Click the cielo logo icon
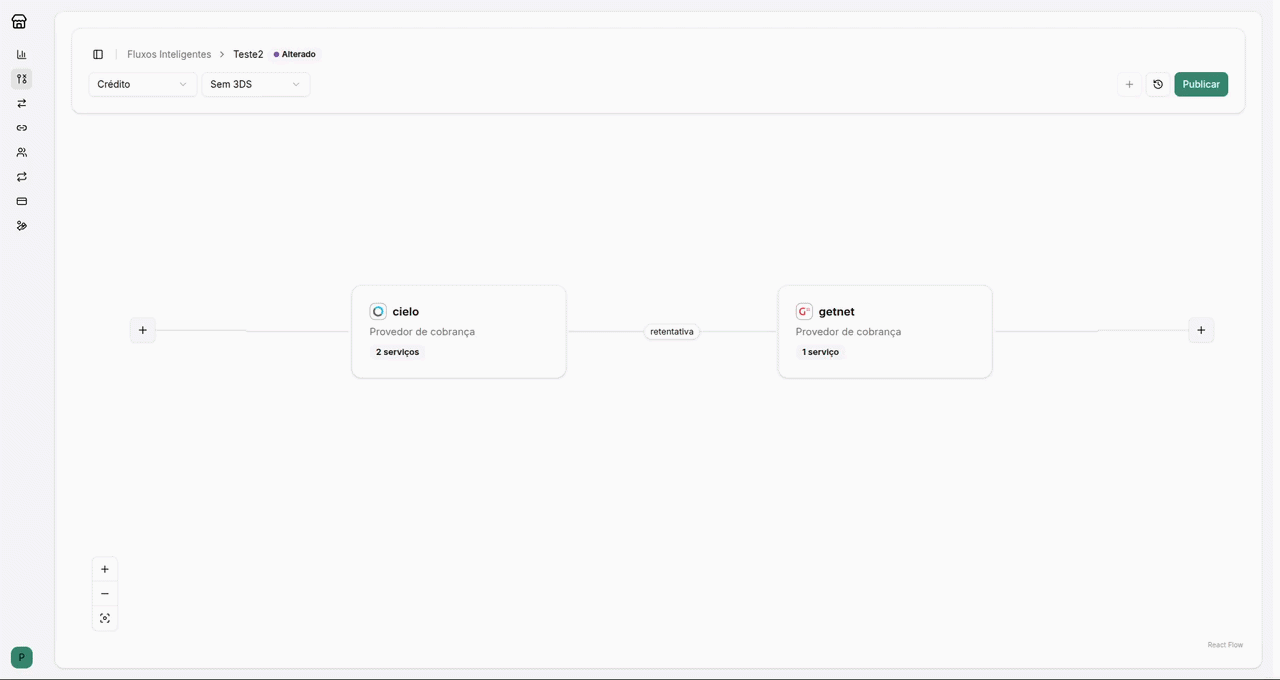 point(378,312)
